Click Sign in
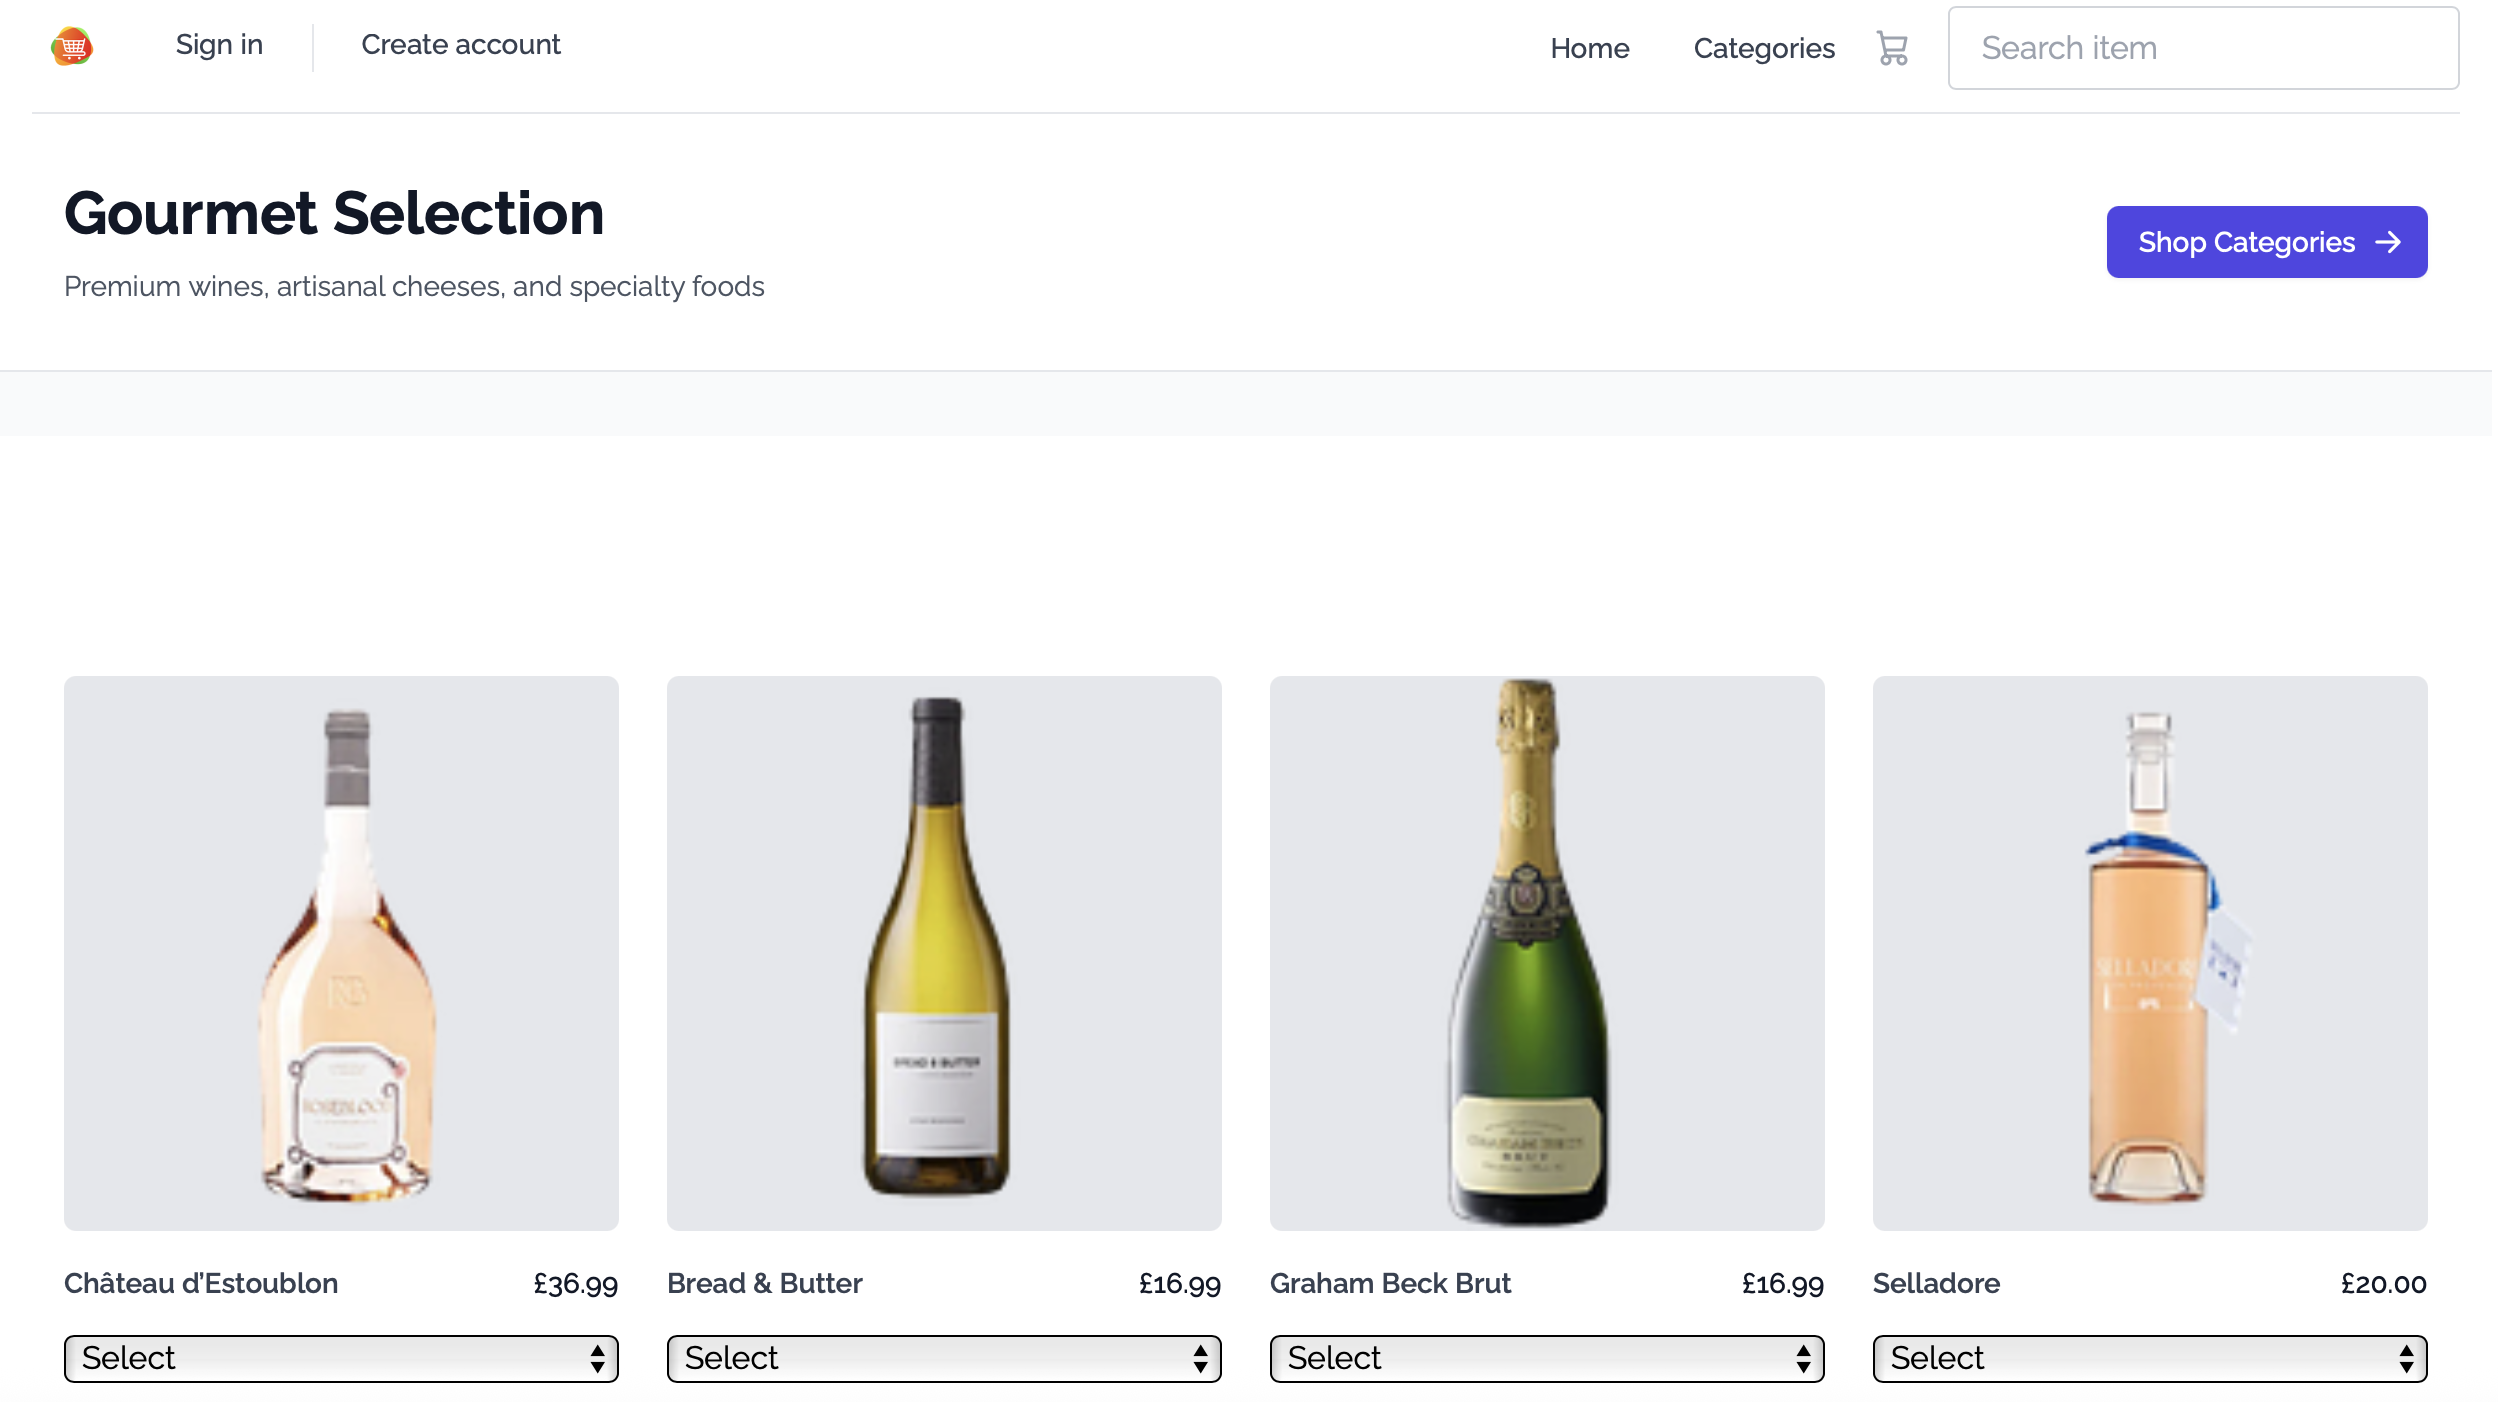Screen dimensions: 2498x1402 click(219, 44)
